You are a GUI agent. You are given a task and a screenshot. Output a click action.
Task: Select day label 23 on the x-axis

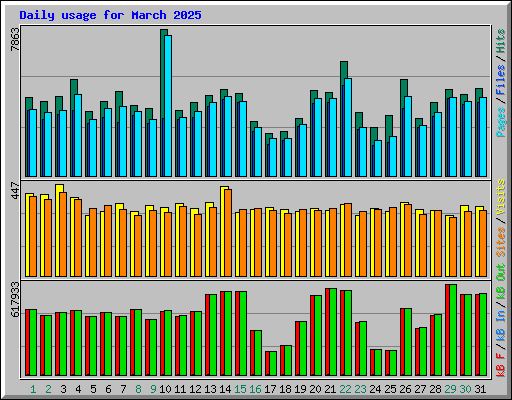[360, 389]
